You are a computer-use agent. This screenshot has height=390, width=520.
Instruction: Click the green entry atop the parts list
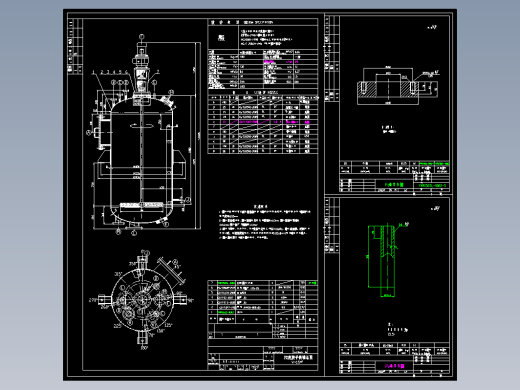226,283
